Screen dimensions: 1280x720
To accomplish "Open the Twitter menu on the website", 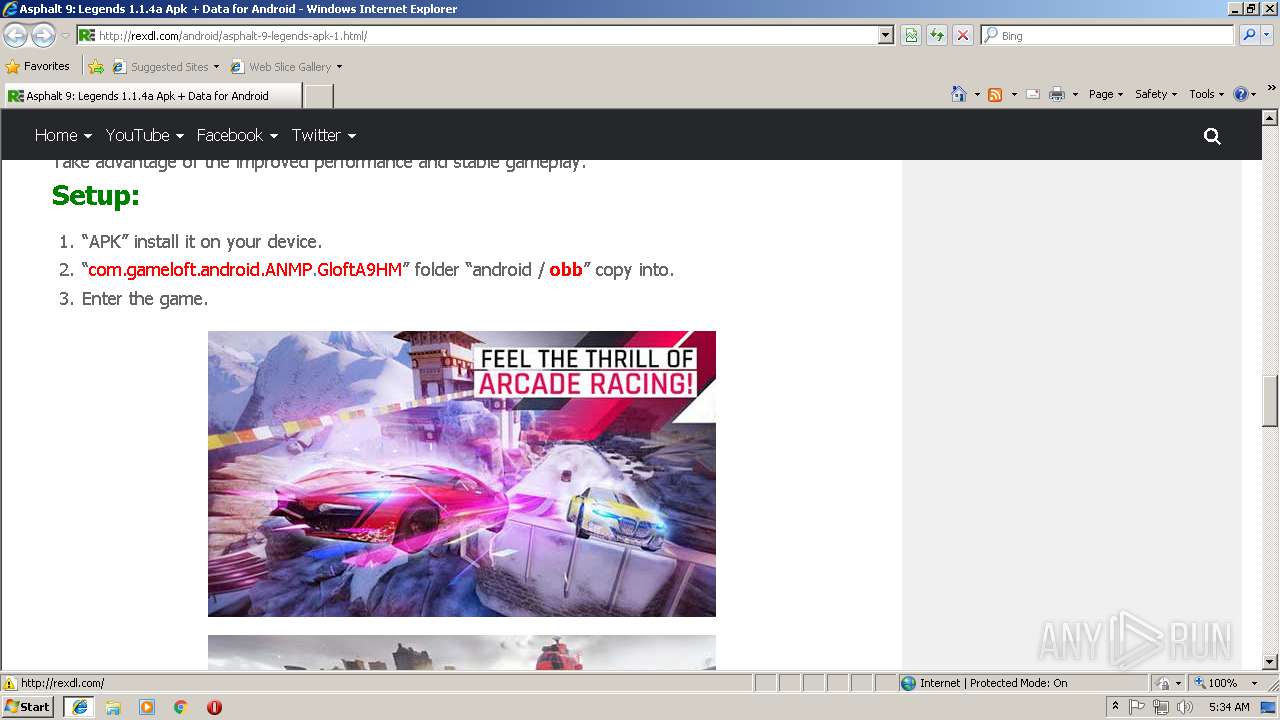I will (x=324, y=135).
